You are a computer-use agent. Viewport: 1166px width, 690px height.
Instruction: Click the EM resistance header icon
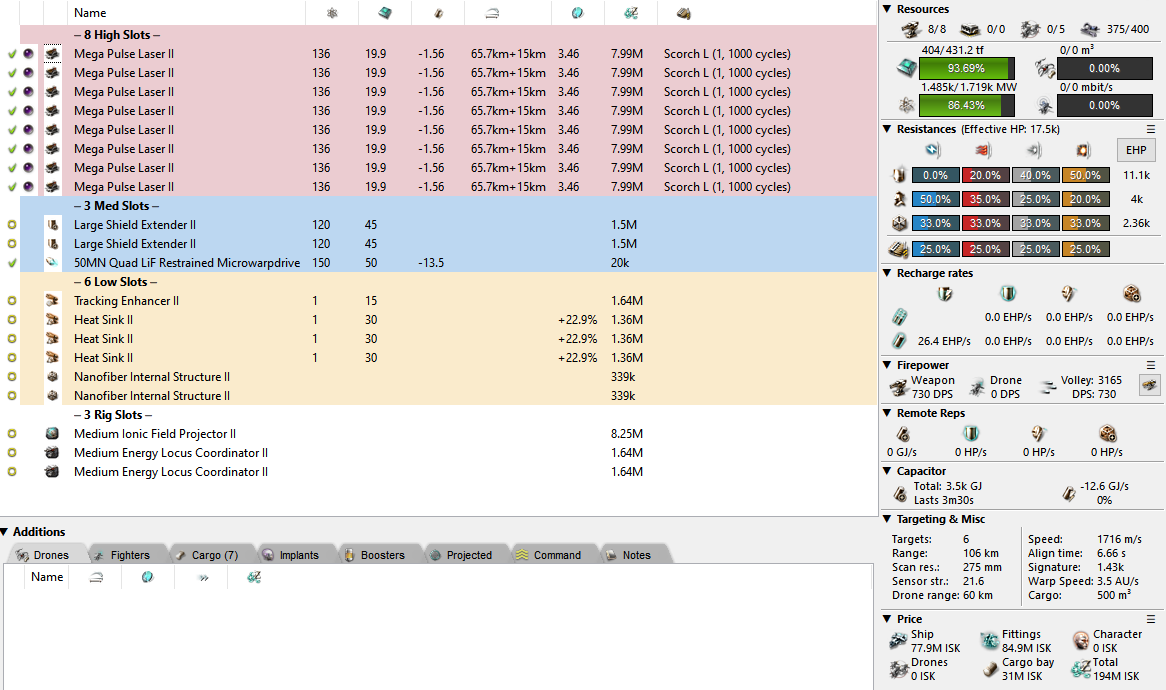coord(932,150)
